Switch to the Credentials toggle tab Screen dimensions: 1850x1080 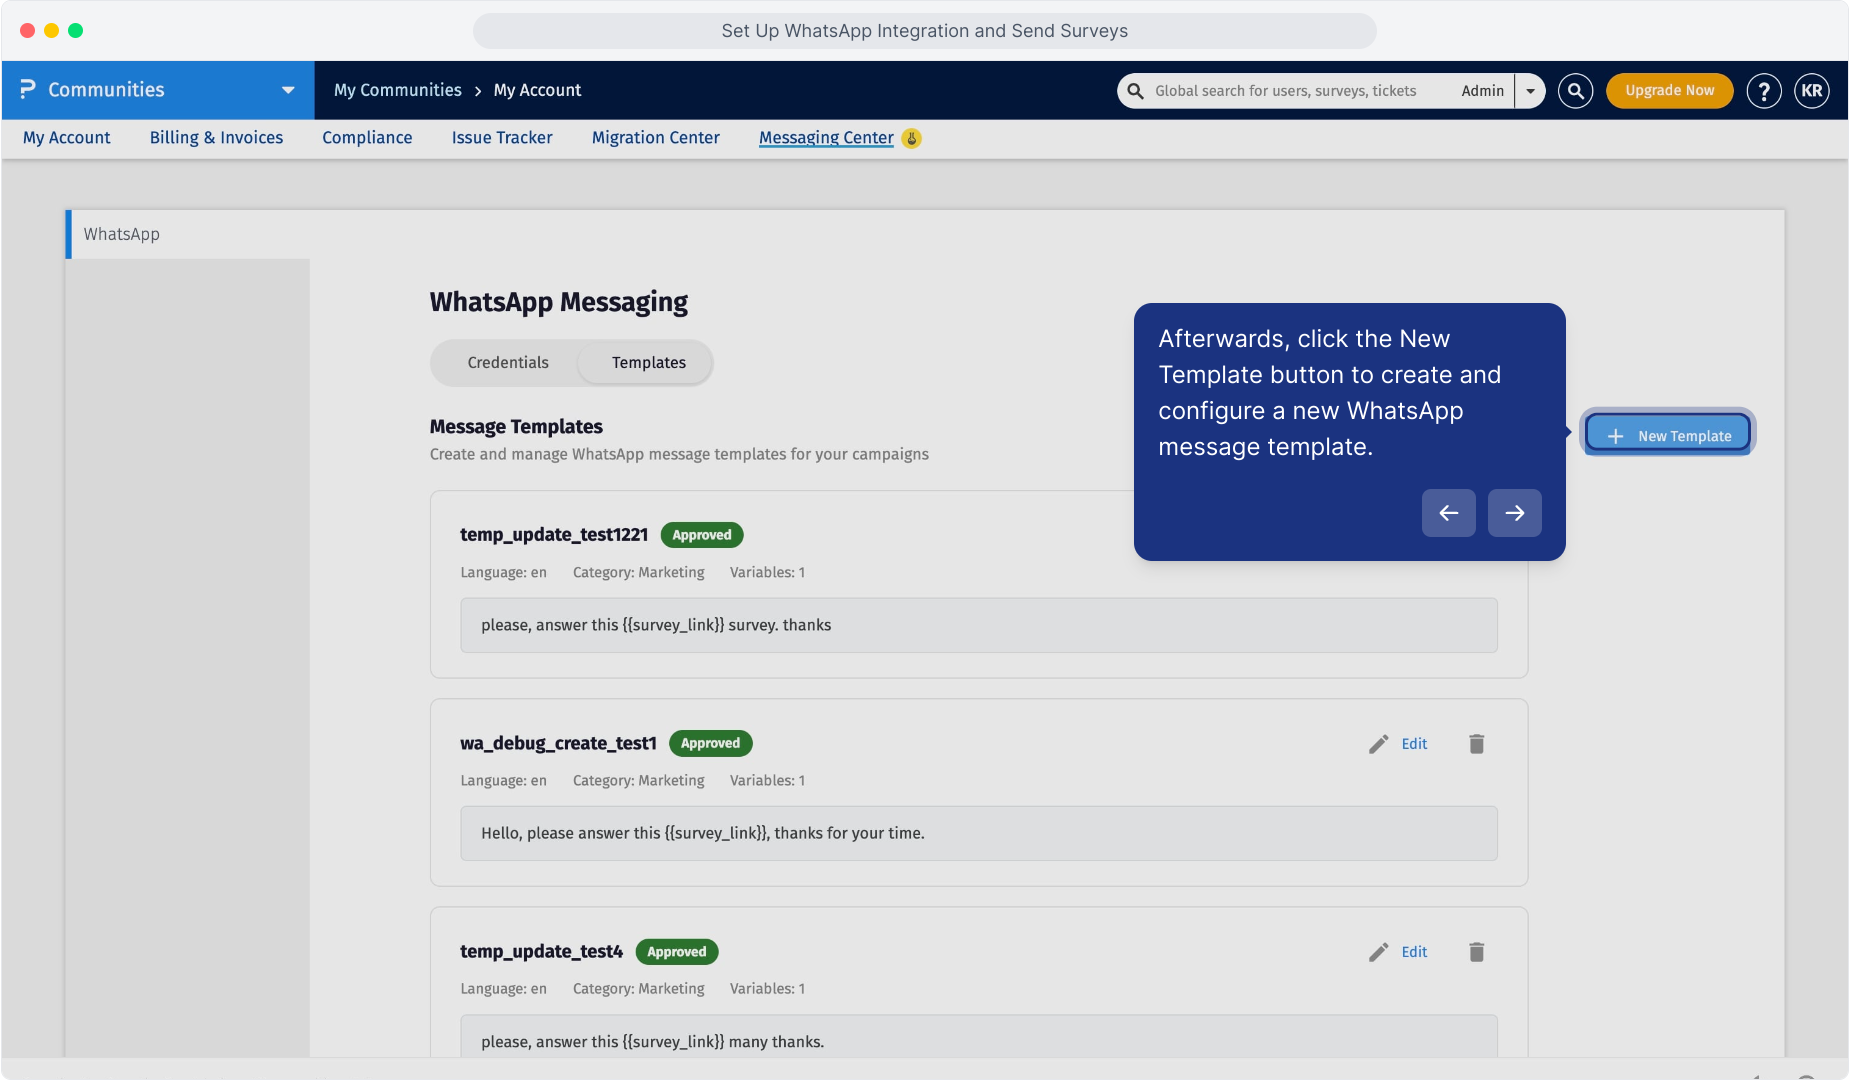pyautogui.click(x=508, y=363)
